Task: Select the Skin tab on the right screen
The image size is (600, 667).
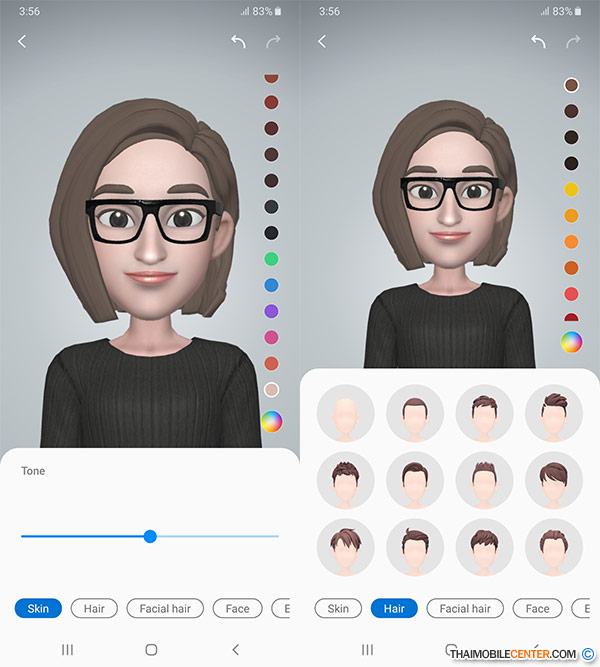Action: [338, 608]
